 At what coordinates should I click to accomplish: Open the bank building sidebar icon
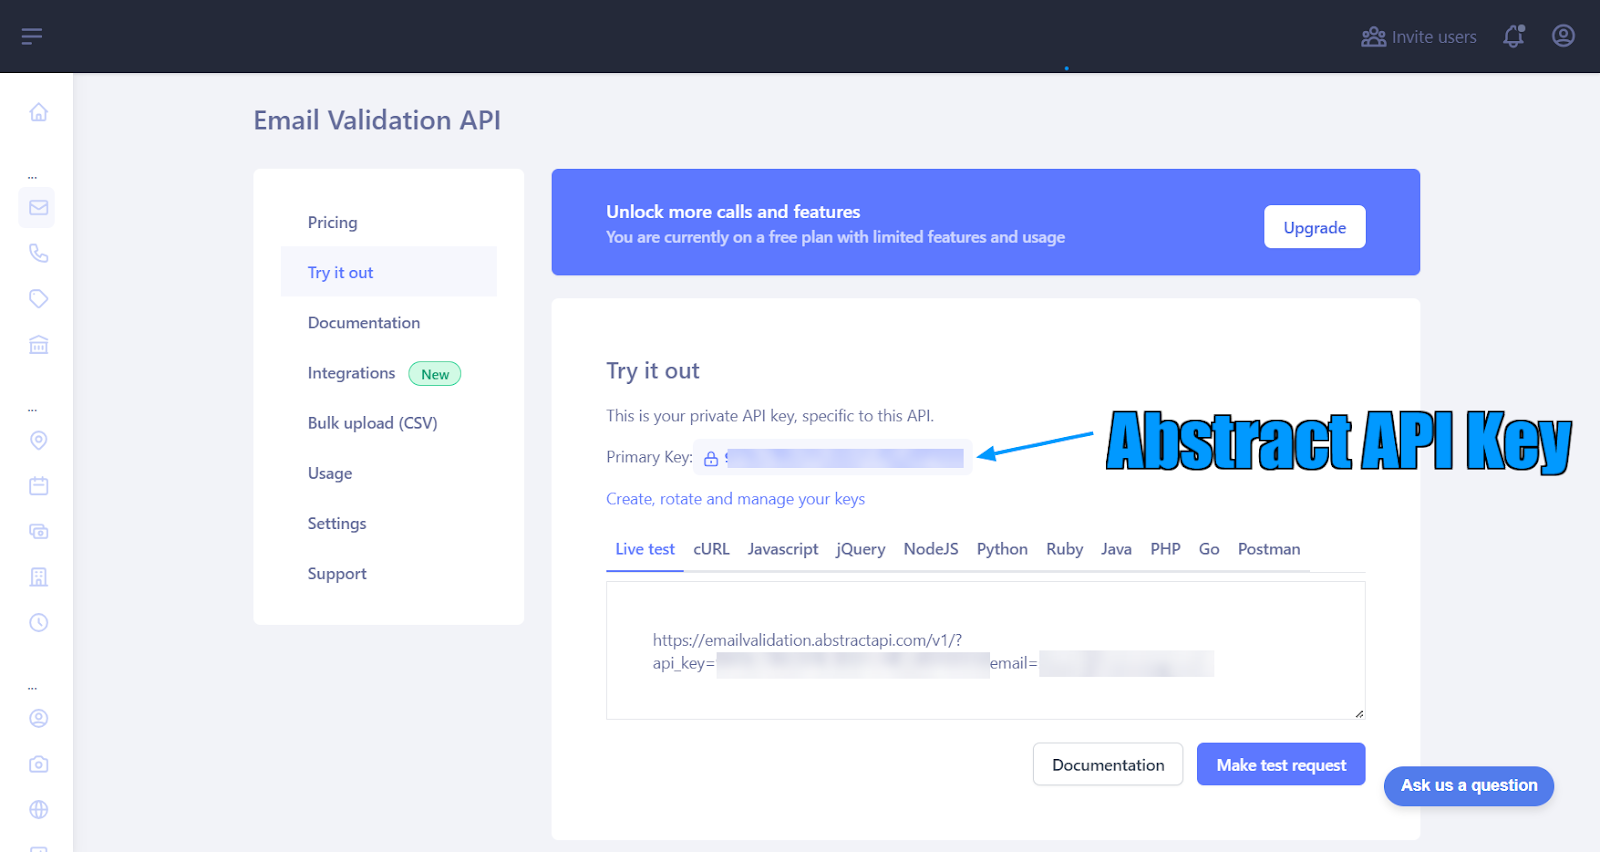click(x=39, y=345)
